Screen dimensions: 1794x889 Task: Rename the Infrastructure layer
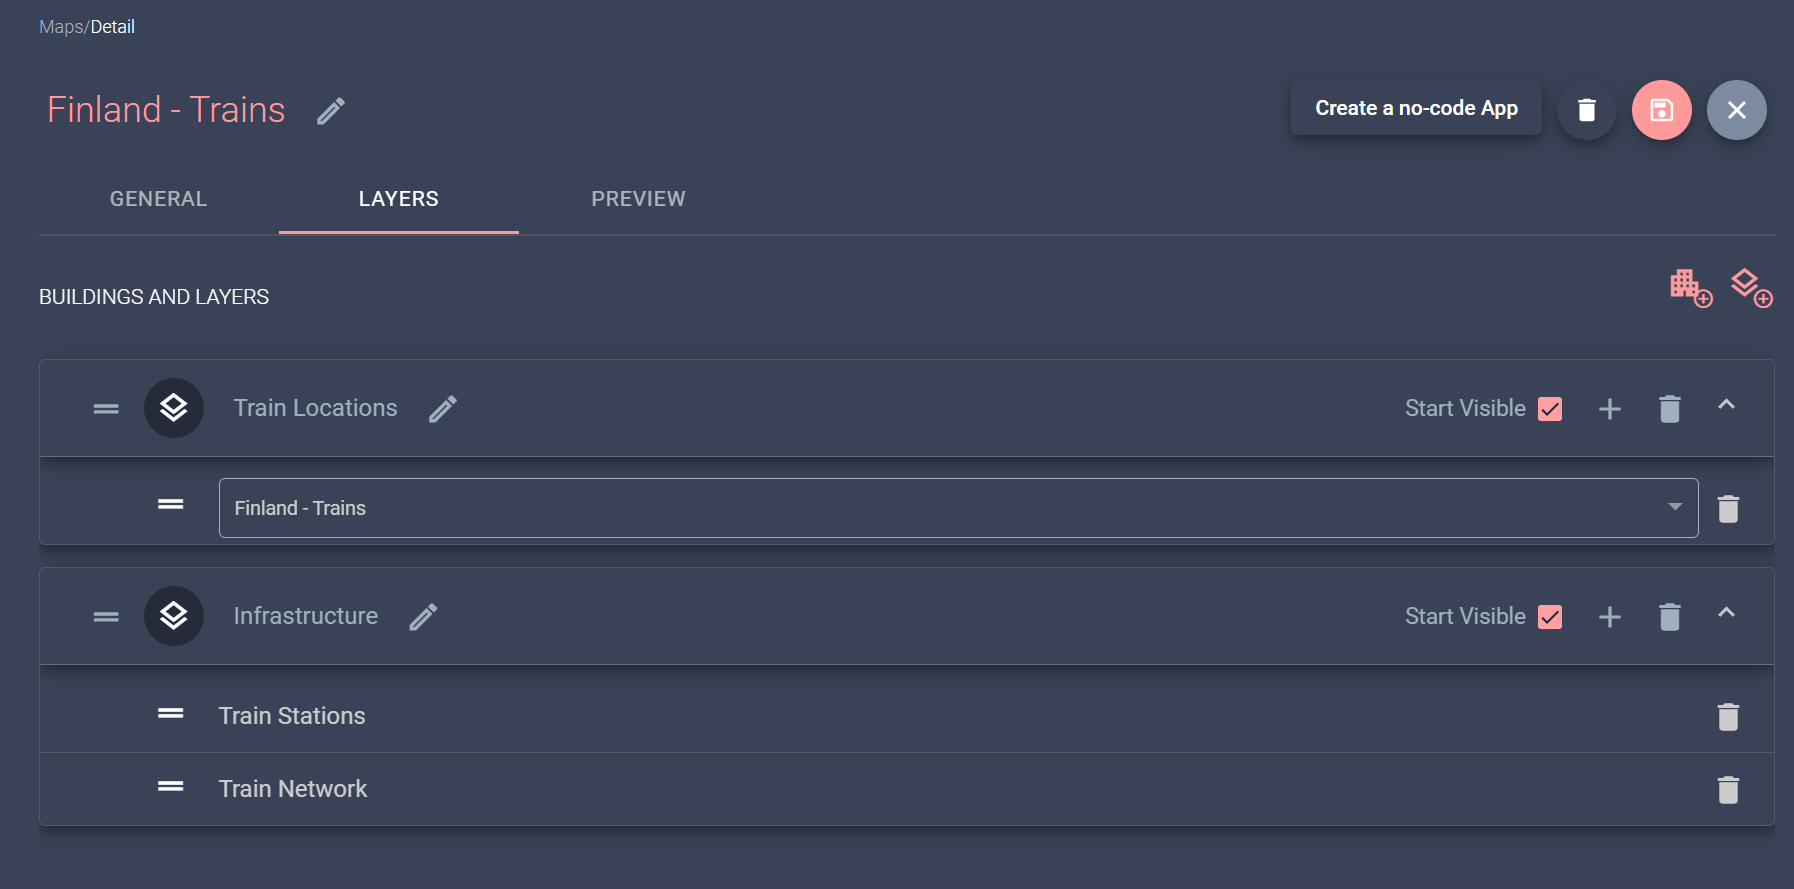click(423, 616)
